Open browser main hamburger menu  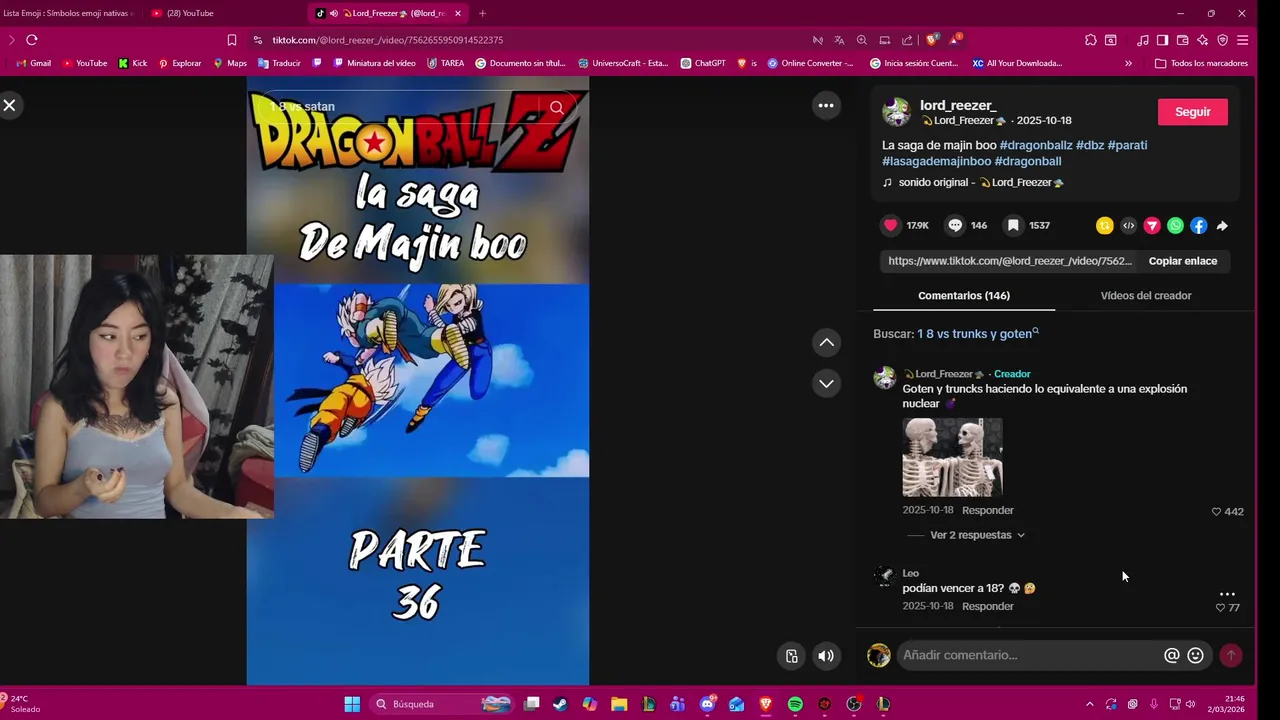point(1242,40)
